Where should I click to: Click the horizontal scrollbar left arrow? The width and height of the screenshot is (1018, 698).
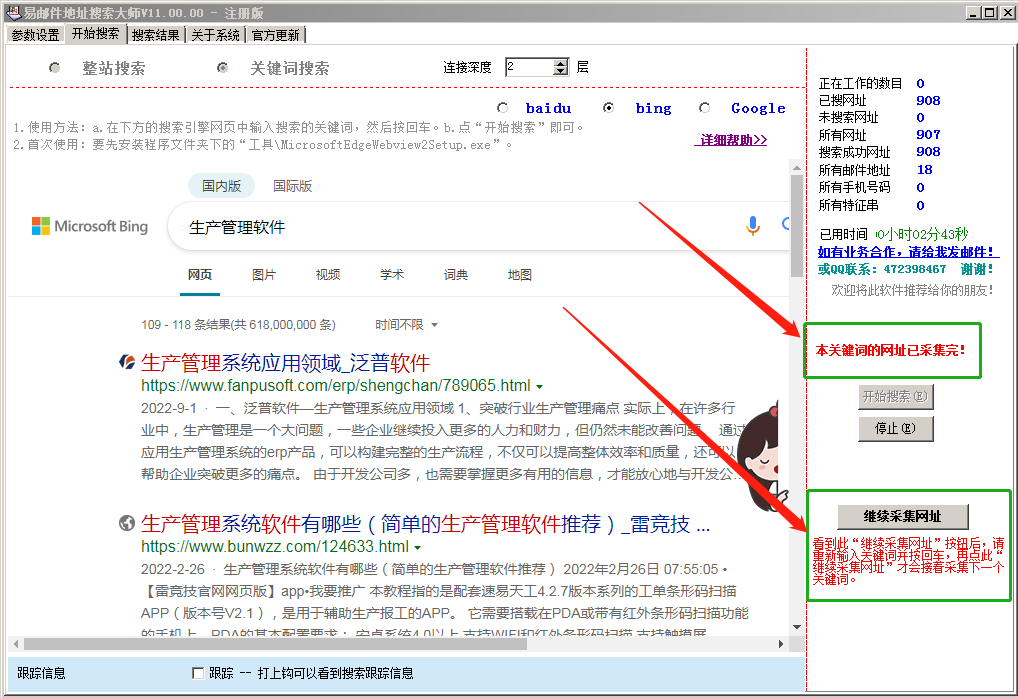pos(16,644)
